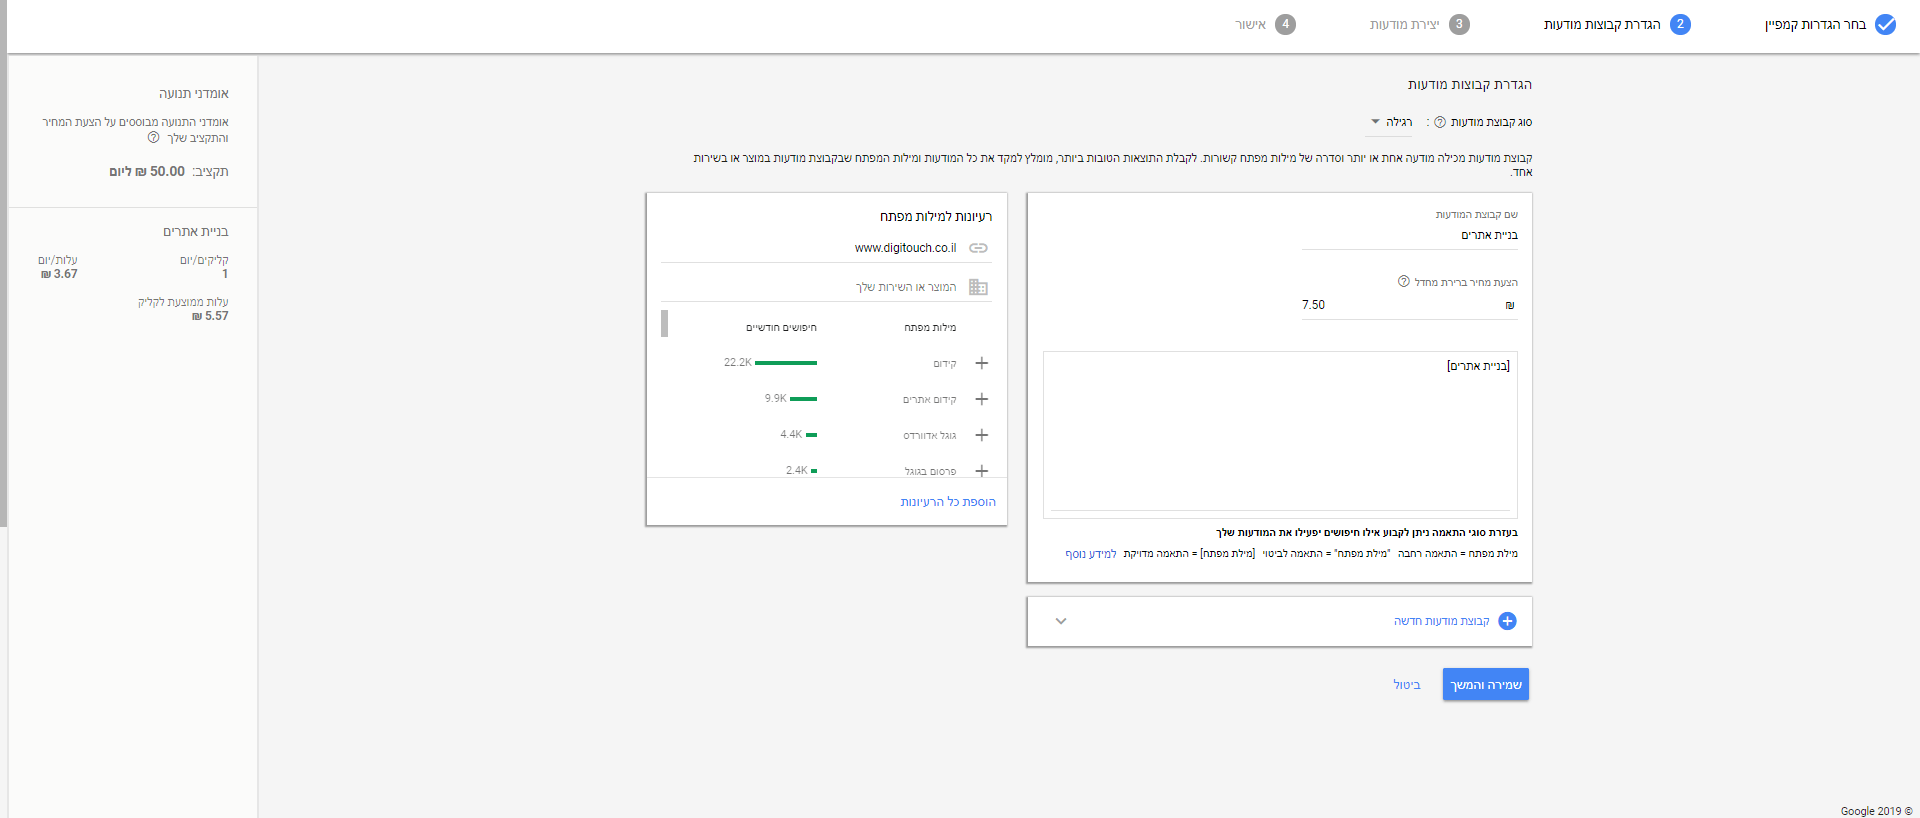
Task: Click 'ביטול' cancel button
Action: tap(1407, 685)
